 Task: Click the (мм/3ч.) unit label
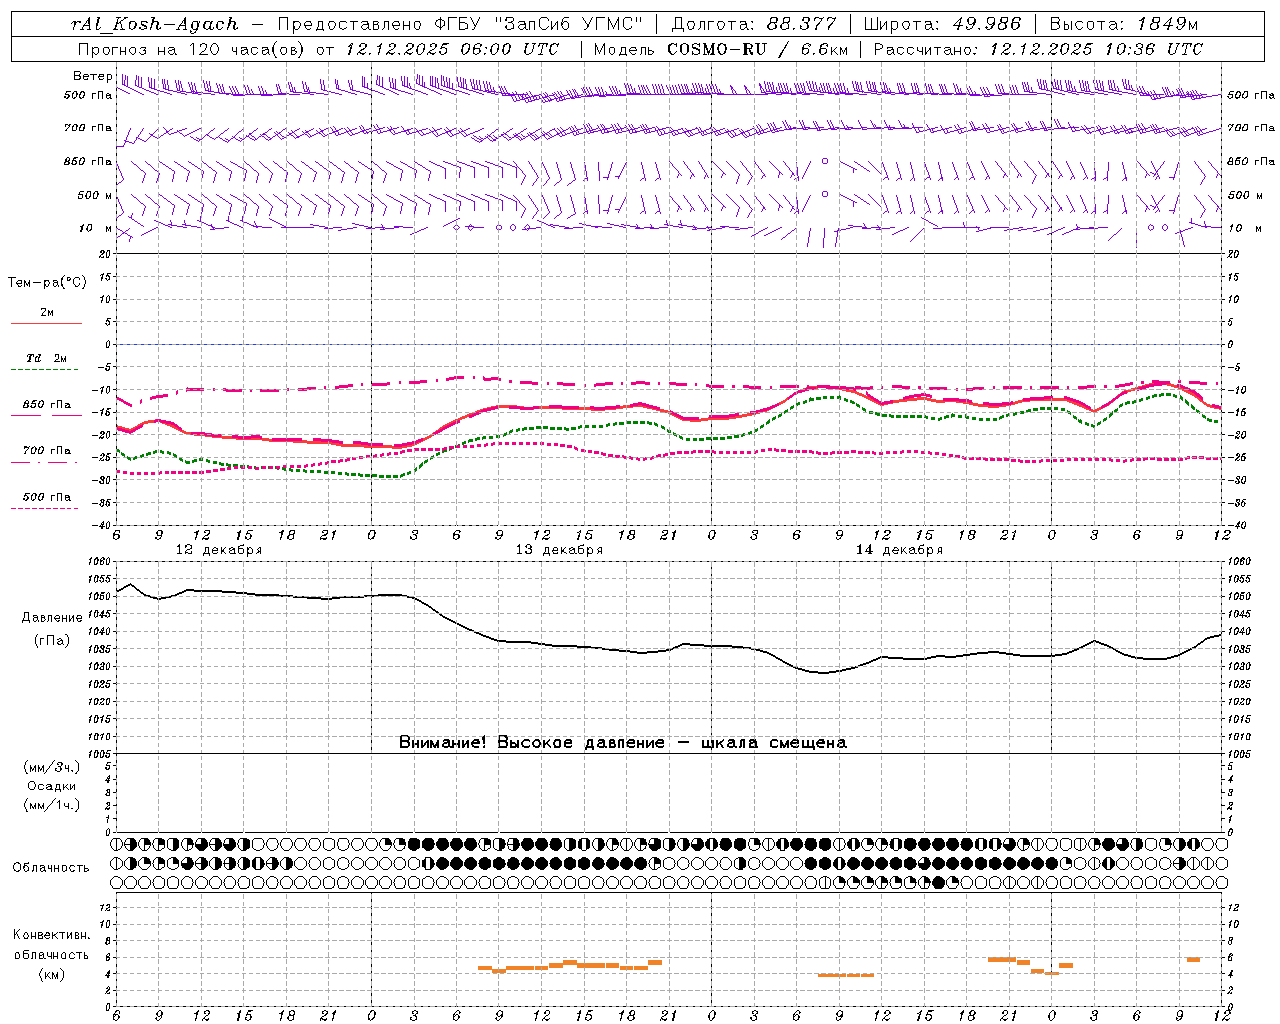[52, 767]
